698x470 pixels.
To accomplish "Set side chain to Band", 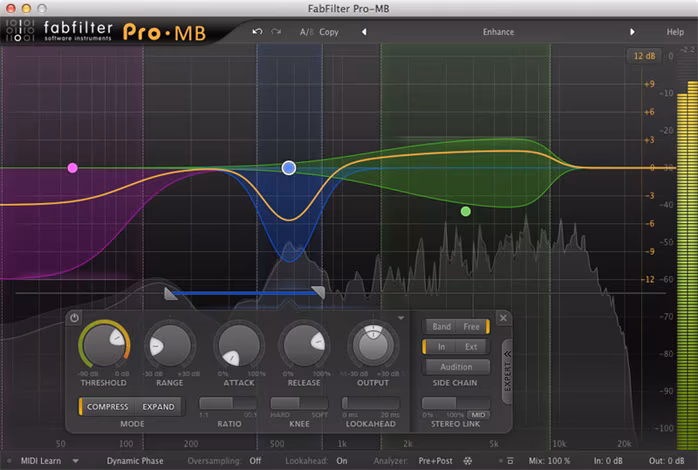I will [x=441, y=327].
